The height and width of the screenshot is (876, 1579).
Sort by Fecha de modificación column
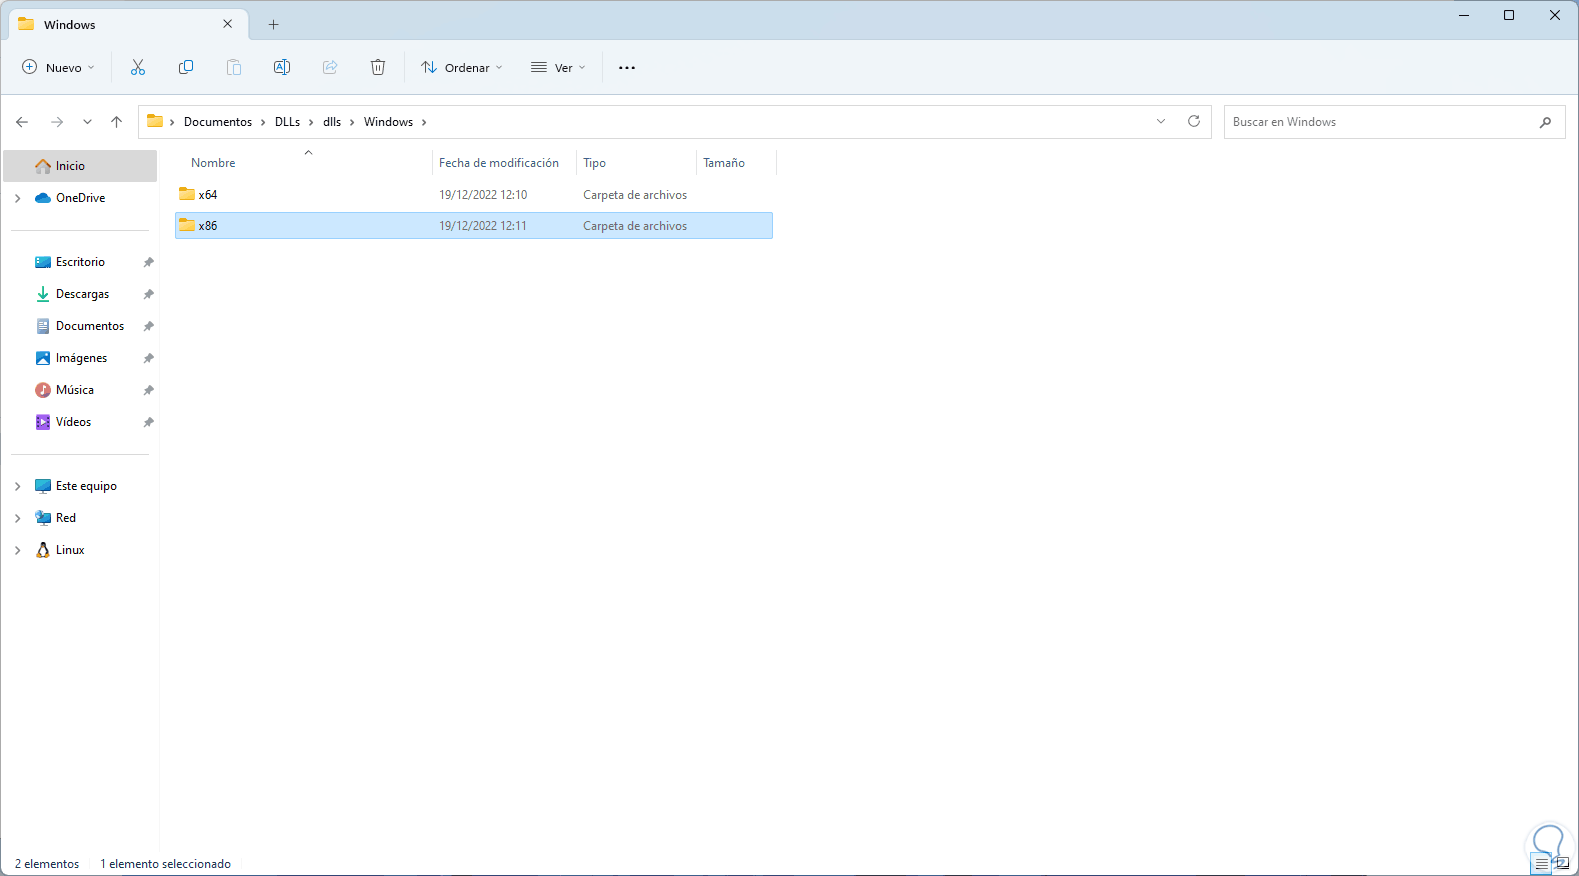coord(499,163)
